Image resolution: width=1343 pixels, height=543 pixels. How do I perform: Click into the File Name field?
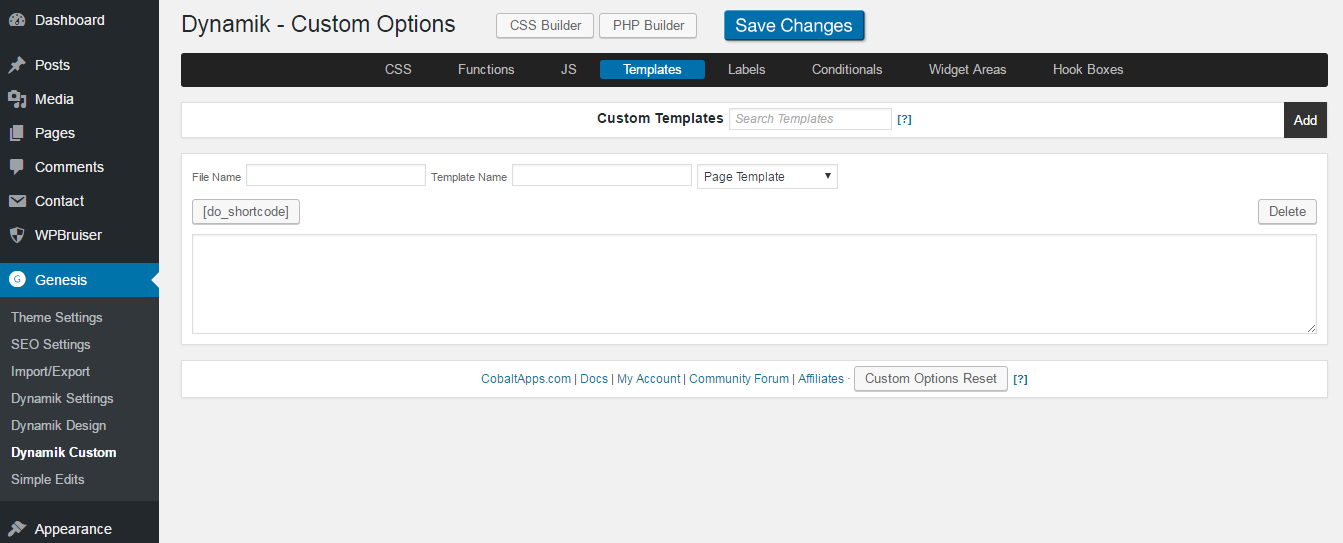tap(336, 175)
